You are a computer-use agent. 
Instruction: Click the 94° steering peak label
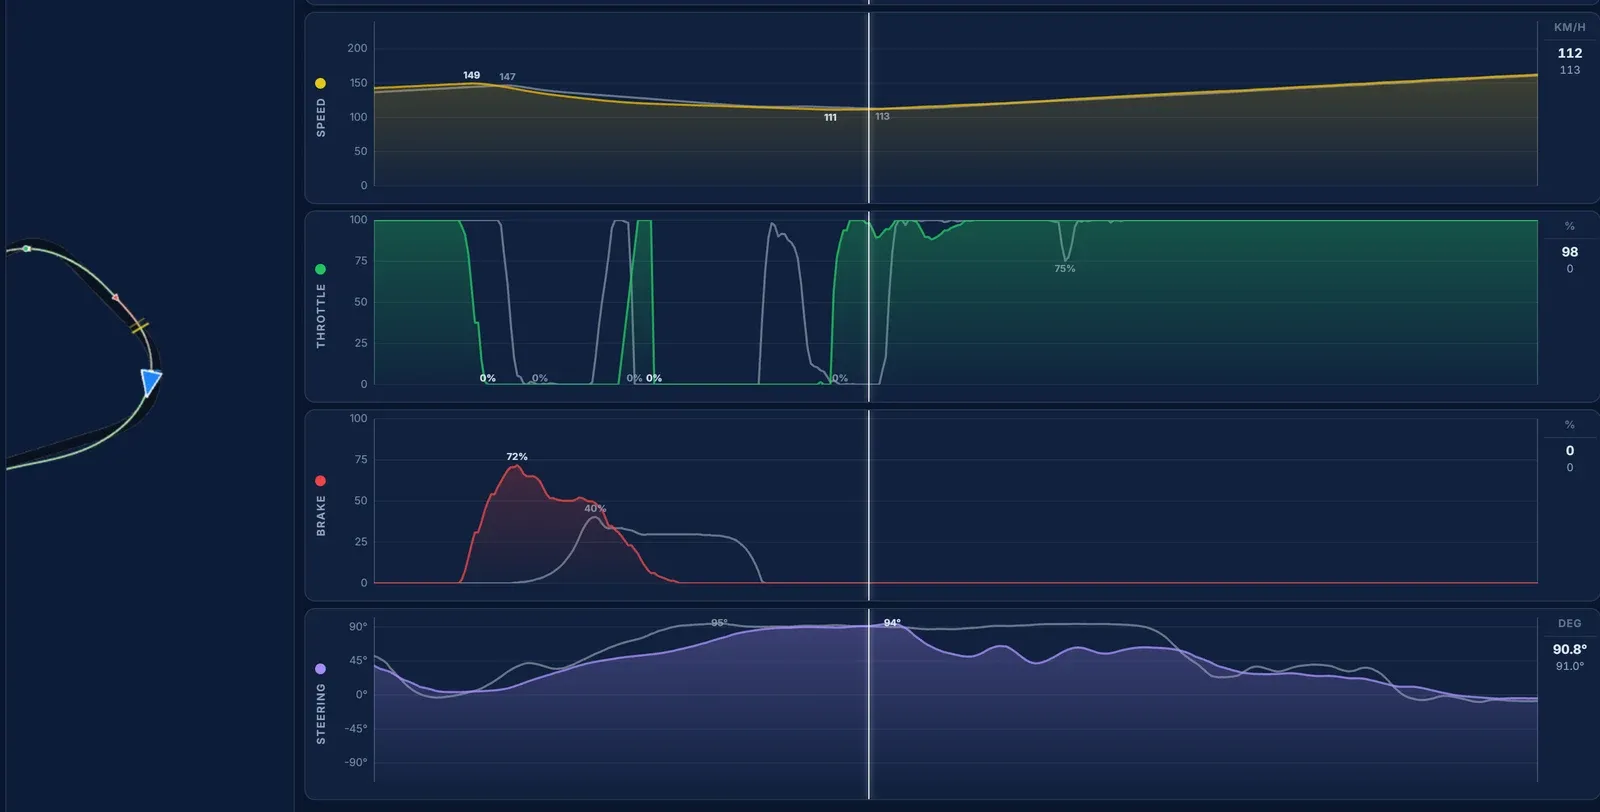pyautogui.click(x=892, y=622)
